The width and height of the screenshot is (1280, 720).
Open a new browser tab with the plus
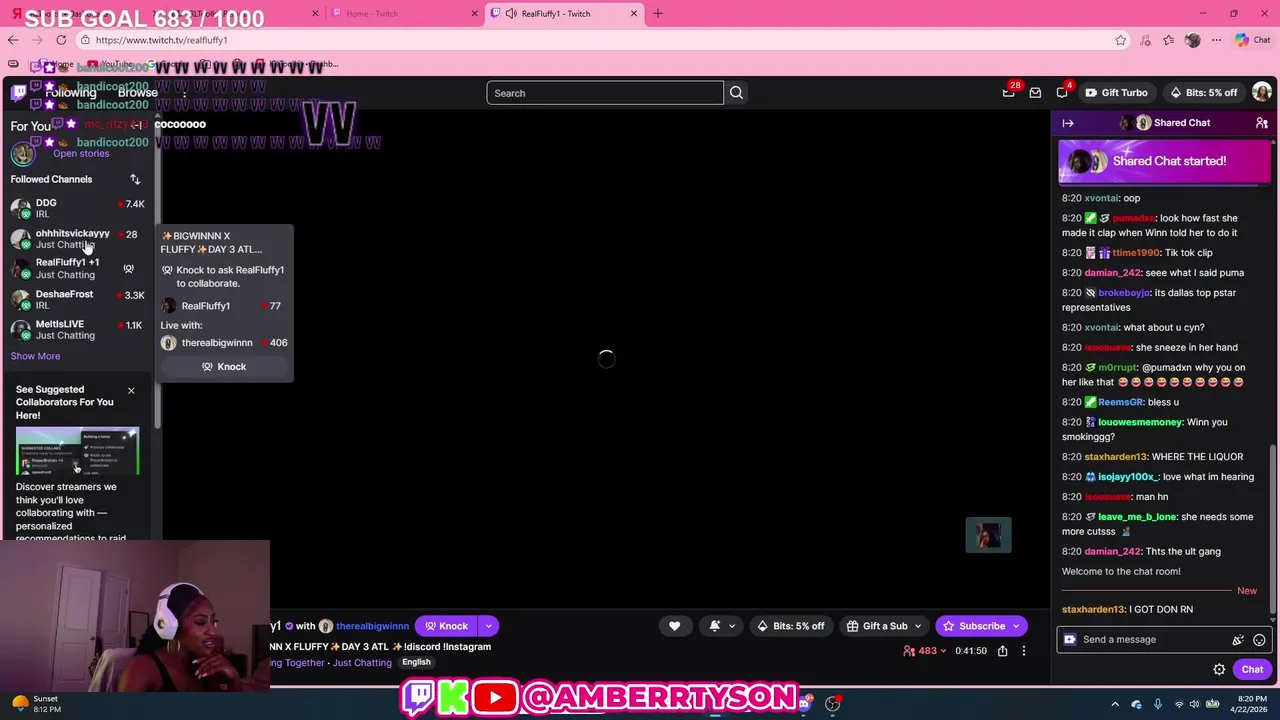[658, 13]
